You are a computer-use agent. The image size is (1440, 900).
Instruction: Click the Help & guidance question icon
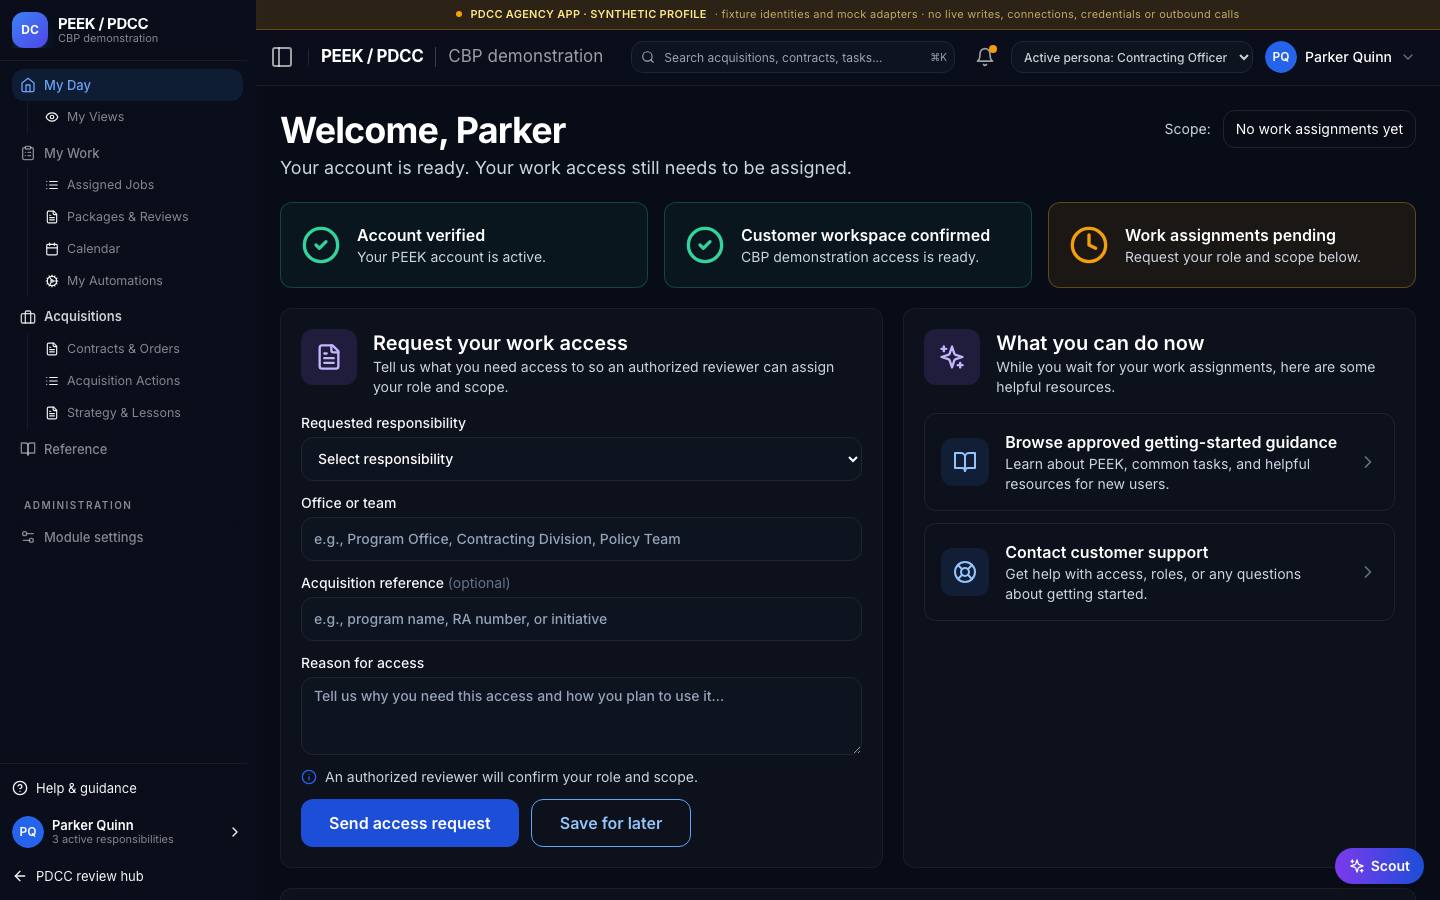click(x=20, y=788)
